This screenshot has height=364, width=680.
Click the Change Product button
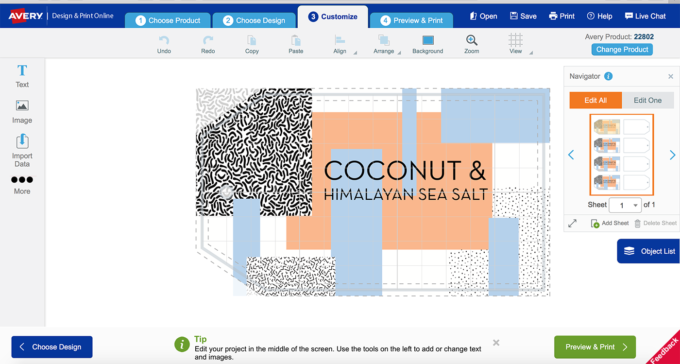[x=622, y=49]
